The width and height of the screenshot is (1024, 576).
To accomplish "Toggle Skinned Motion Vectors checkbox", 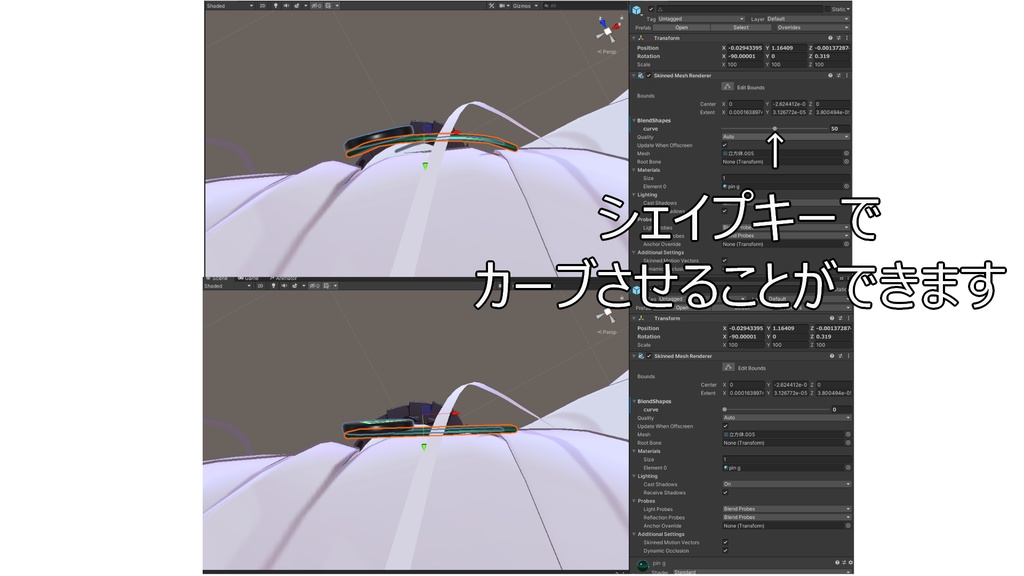I will 726,542.
